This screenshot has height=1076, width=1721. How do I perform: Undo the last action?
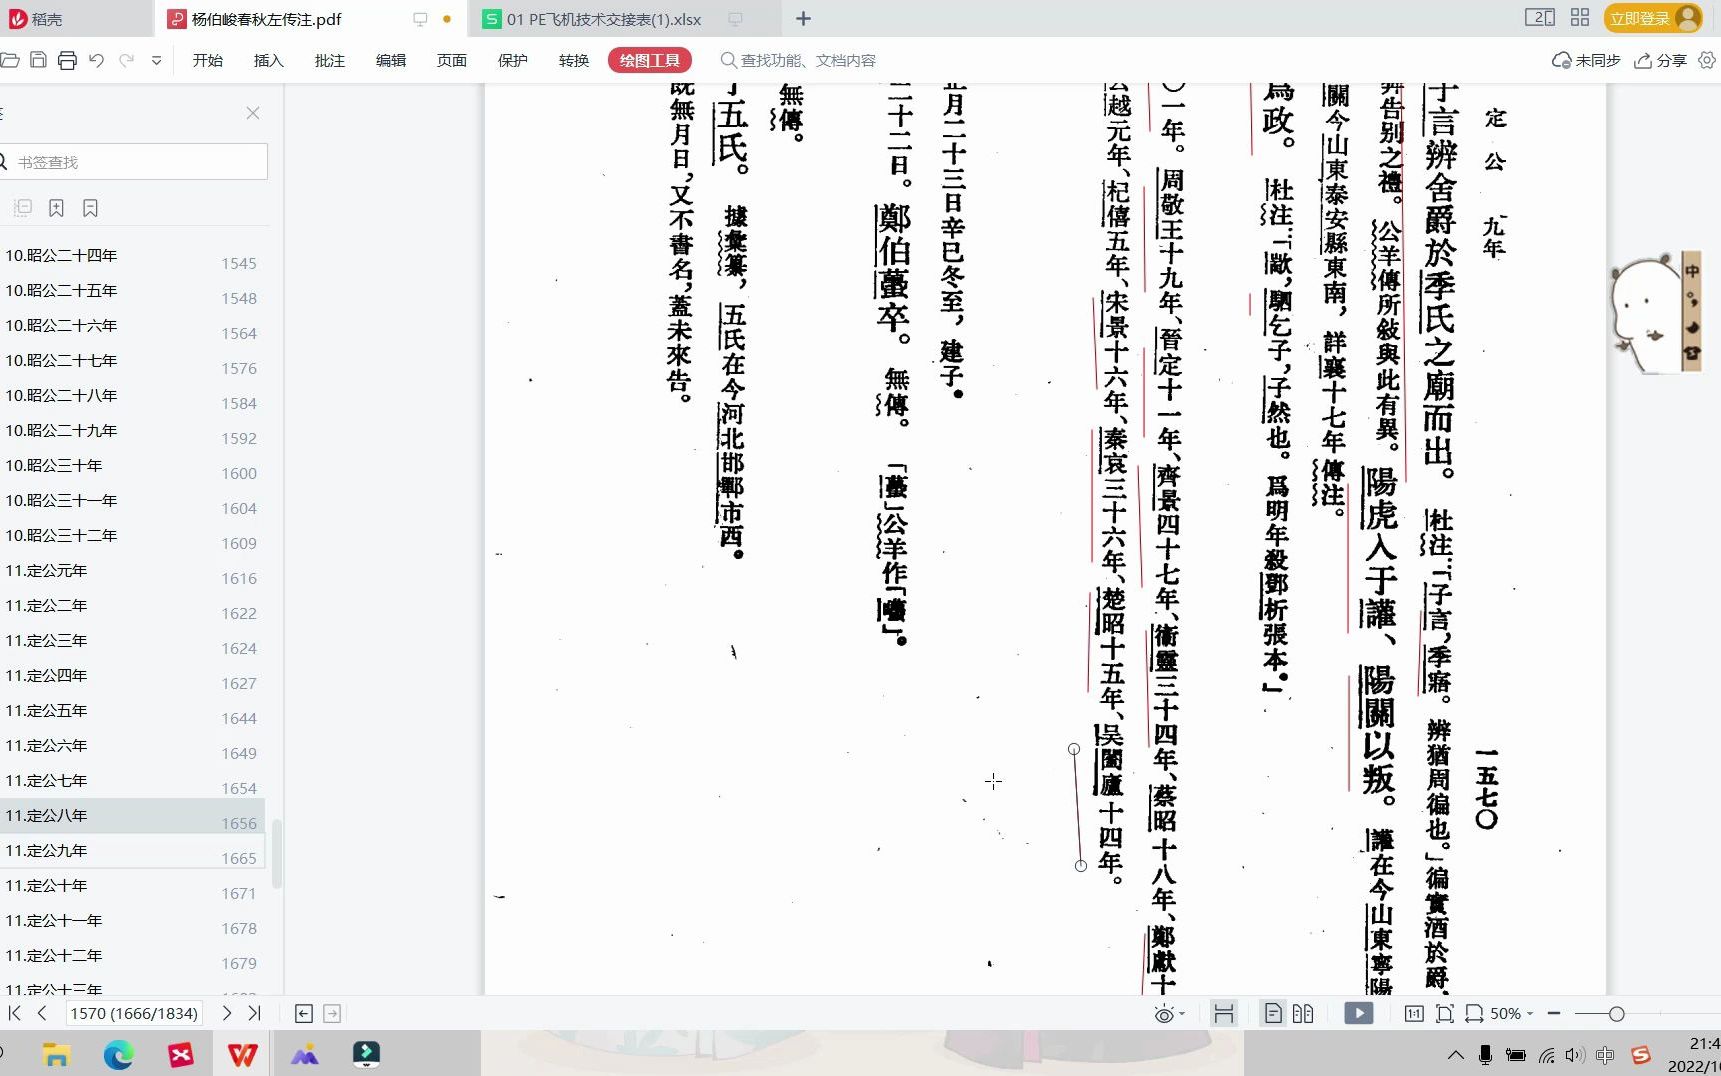pos(96,60)
